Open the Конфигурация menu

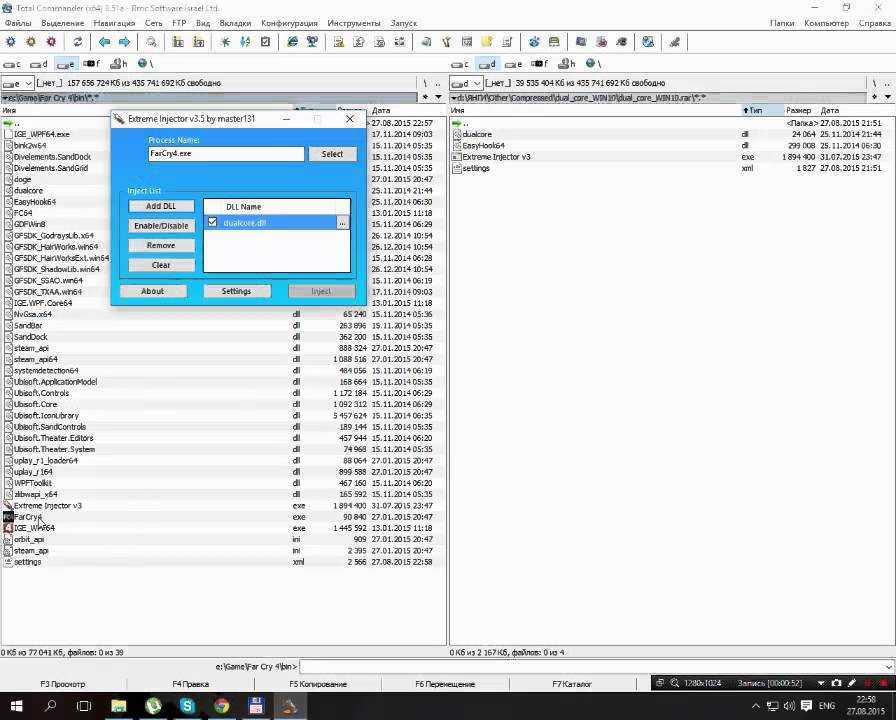point(289,23)
